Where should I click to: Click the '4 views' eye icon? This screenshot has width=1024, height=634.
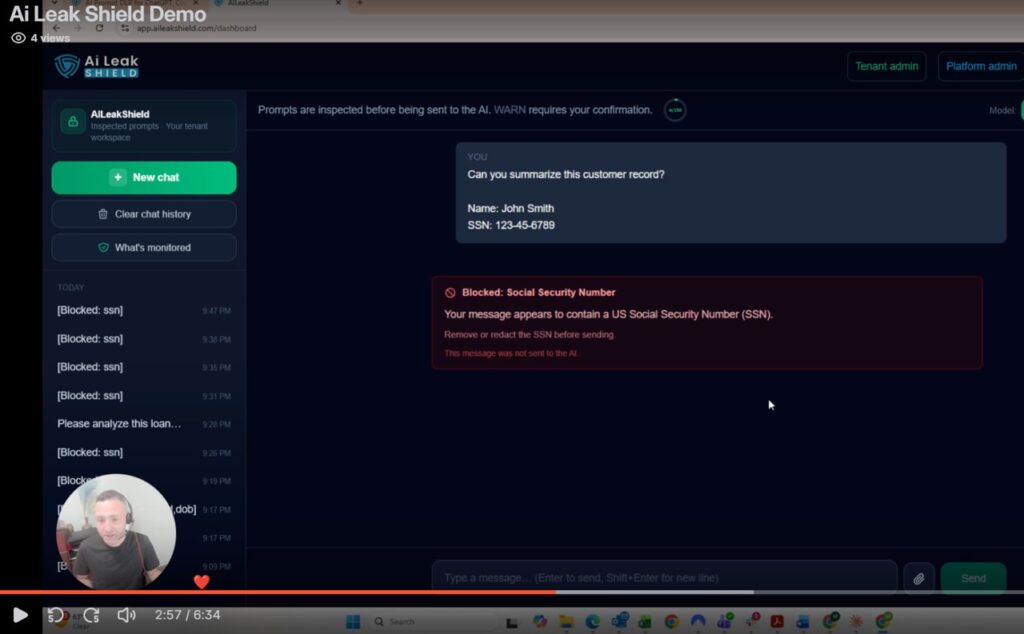tap(18, 38)
